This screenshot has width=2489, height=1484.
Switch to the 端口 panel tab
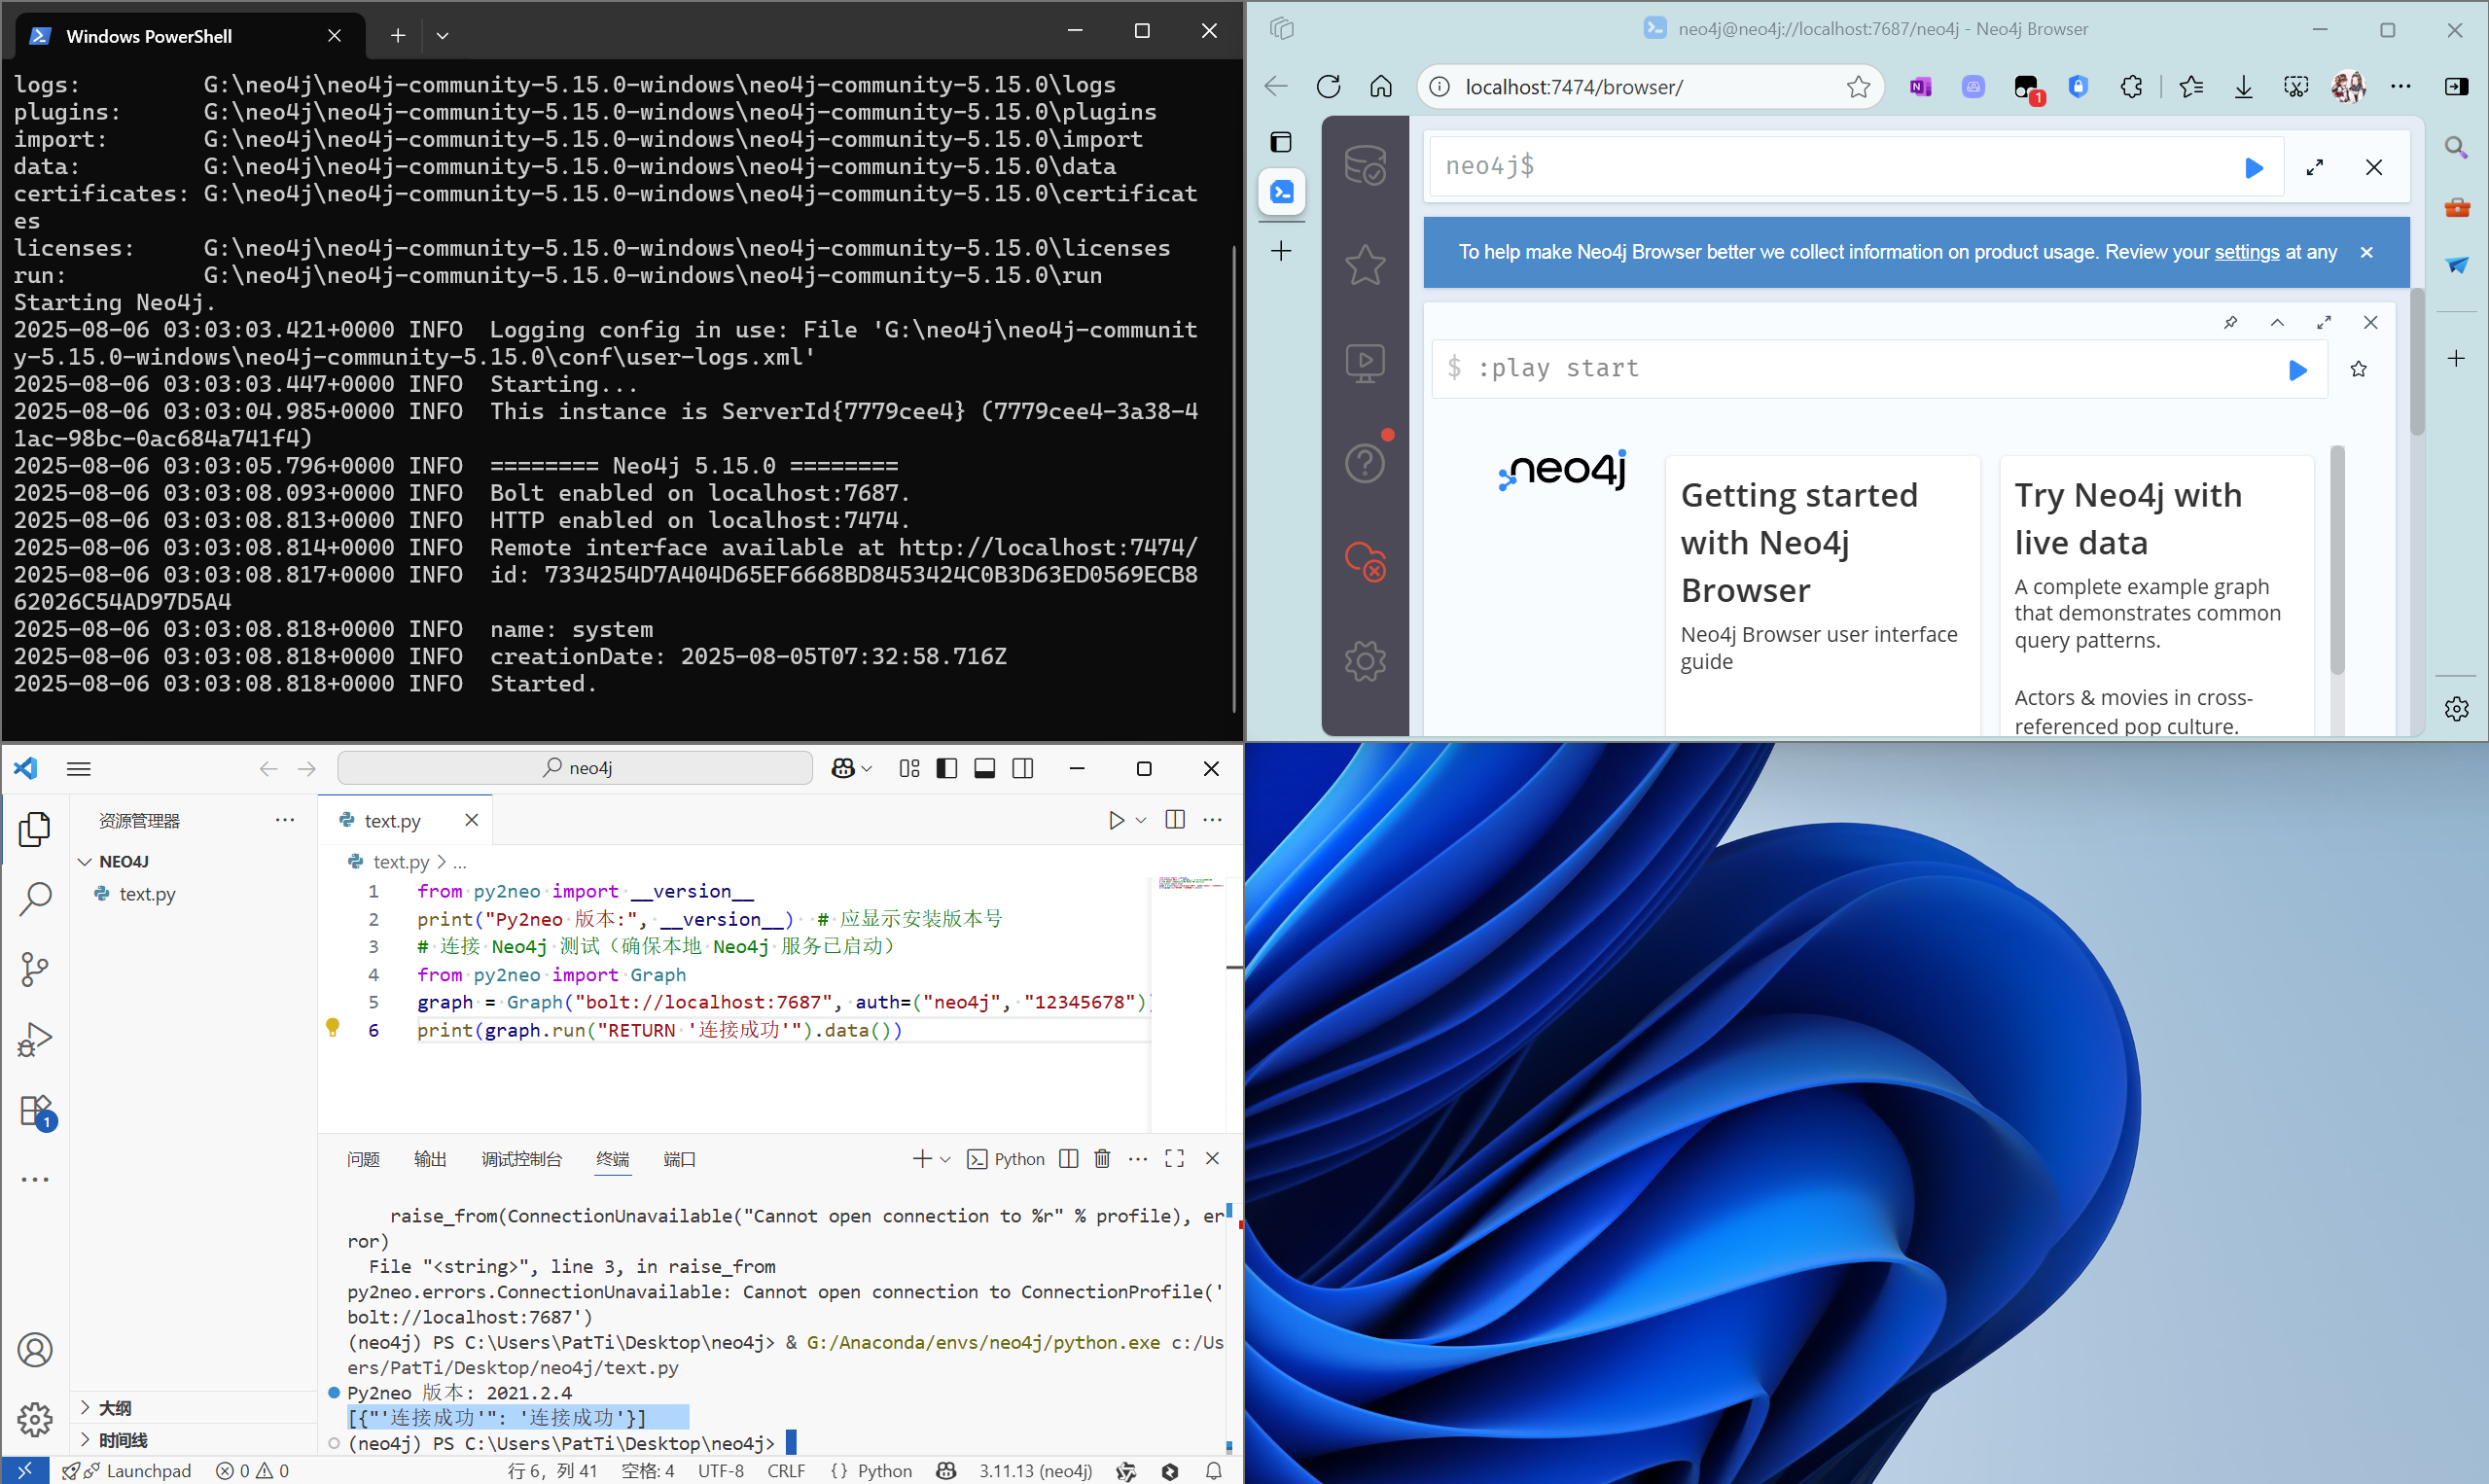pos(679,1159)
